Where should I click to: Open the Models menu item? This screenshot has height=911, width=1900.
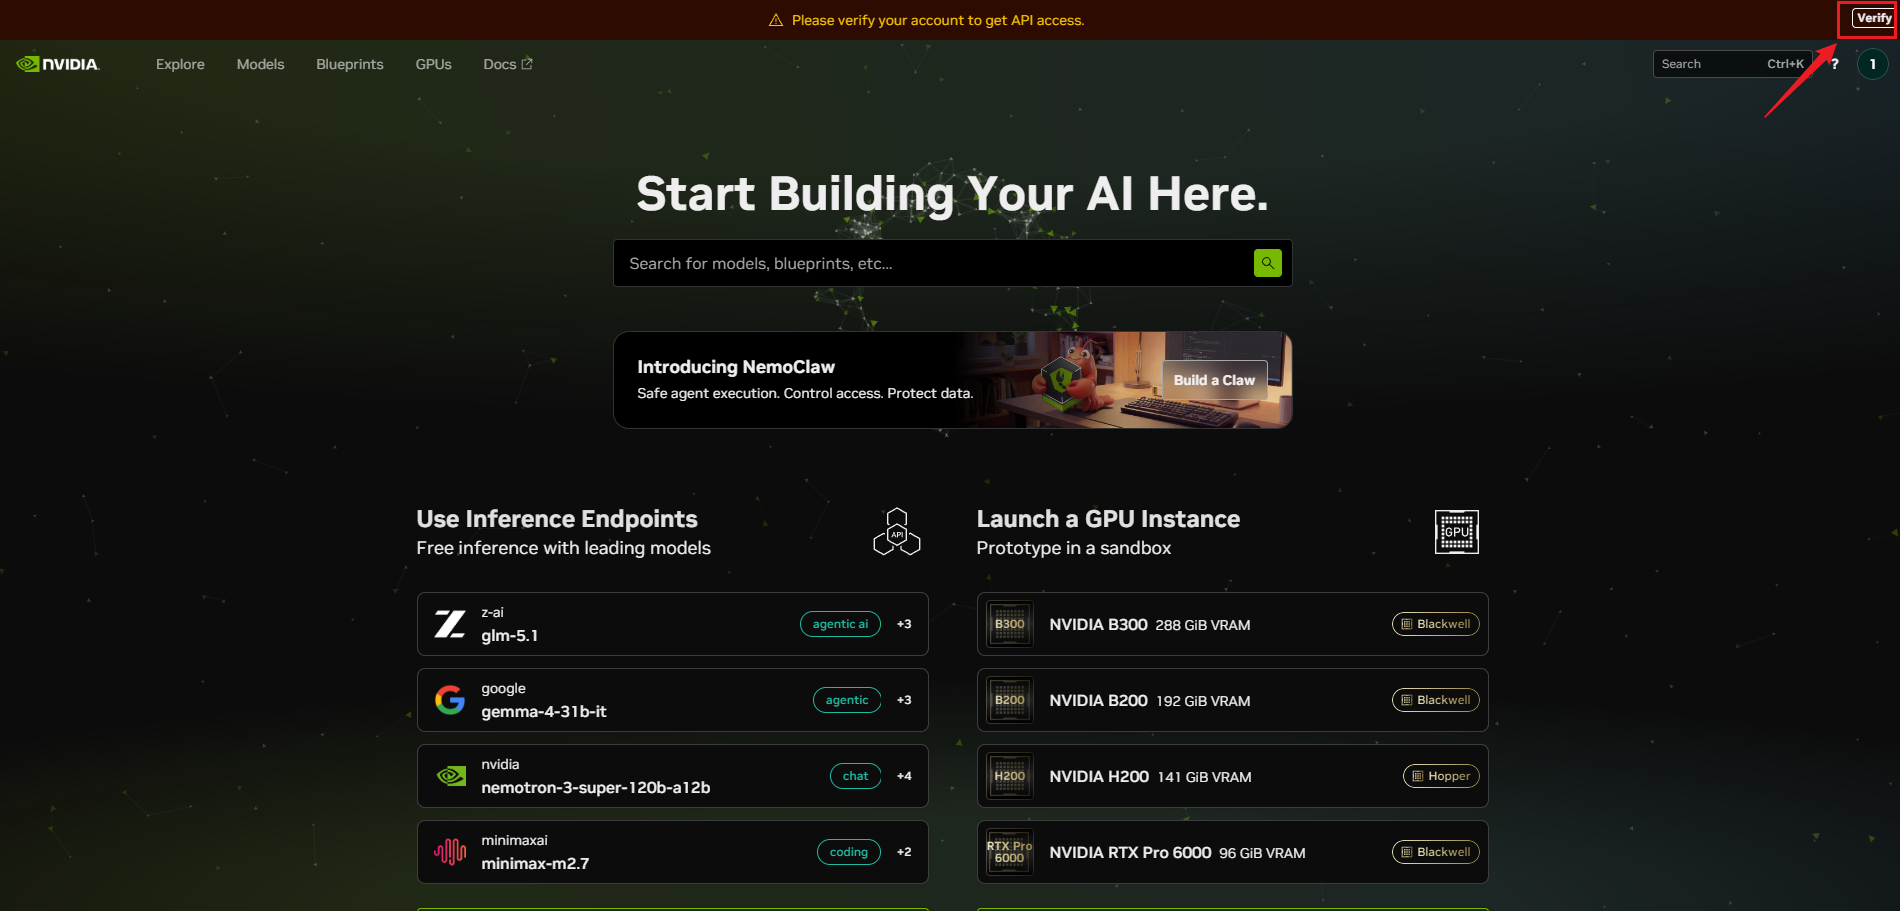point(260,64)
